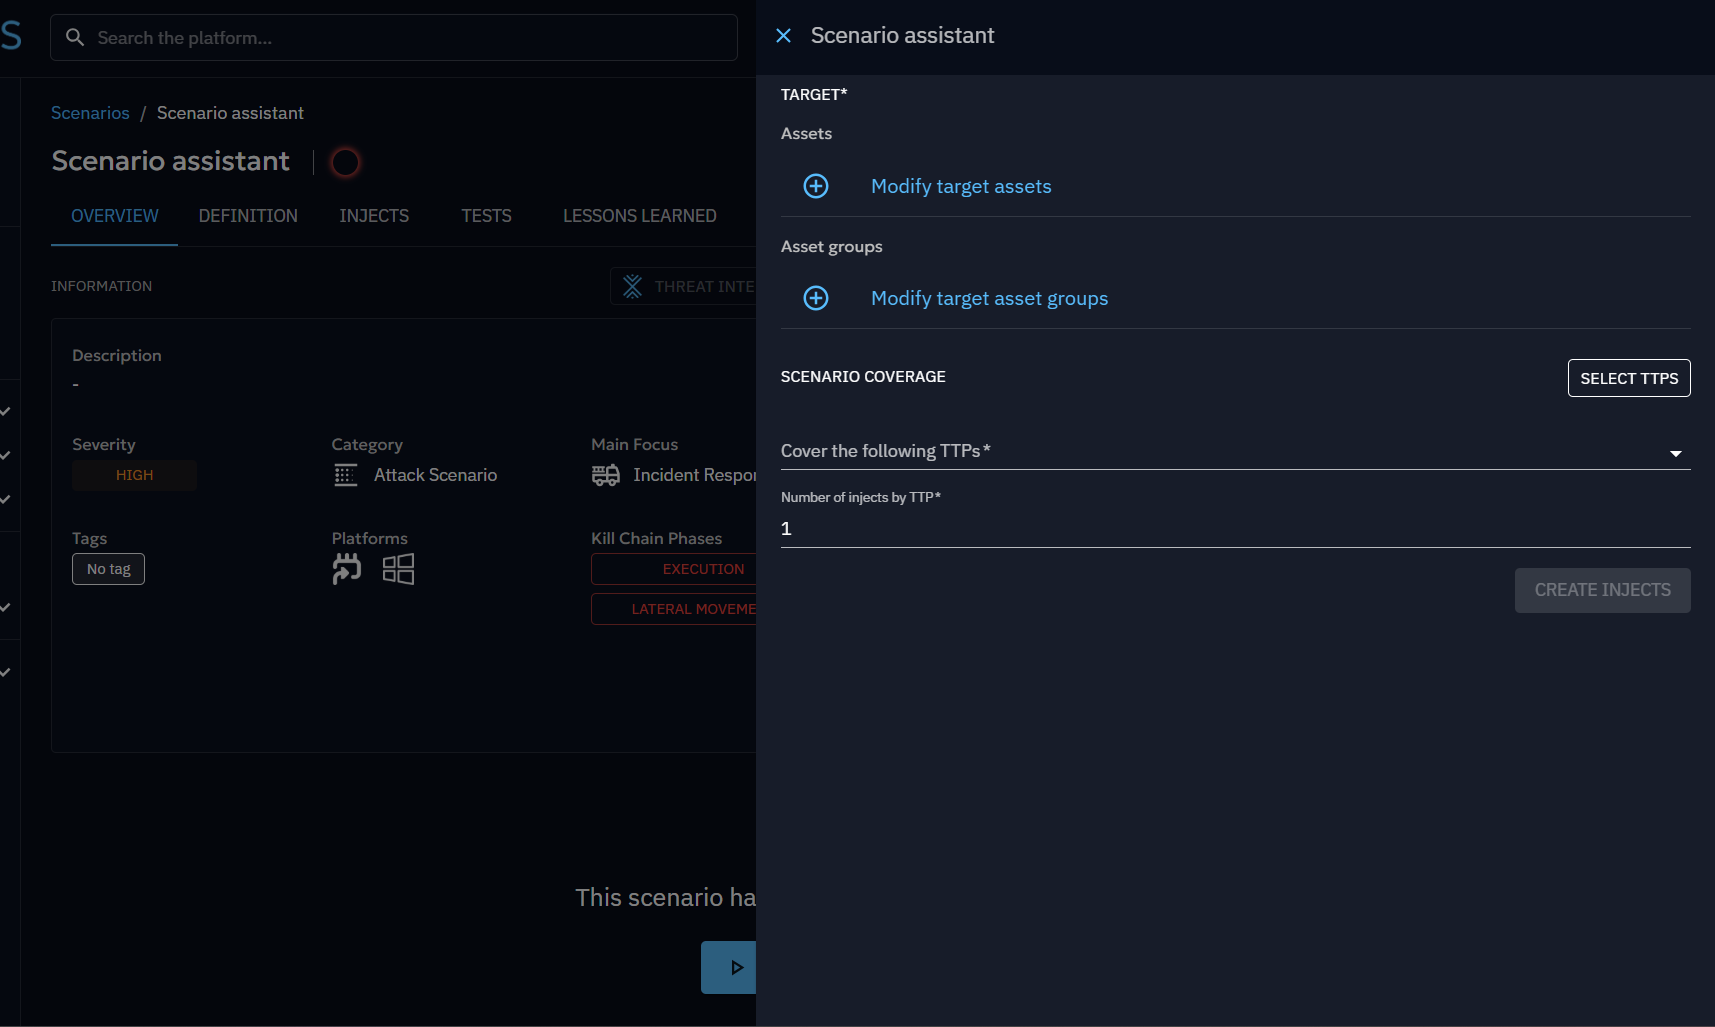Click the red scenario status circle
This screenshot has width=1715, height=1027.
345,162
